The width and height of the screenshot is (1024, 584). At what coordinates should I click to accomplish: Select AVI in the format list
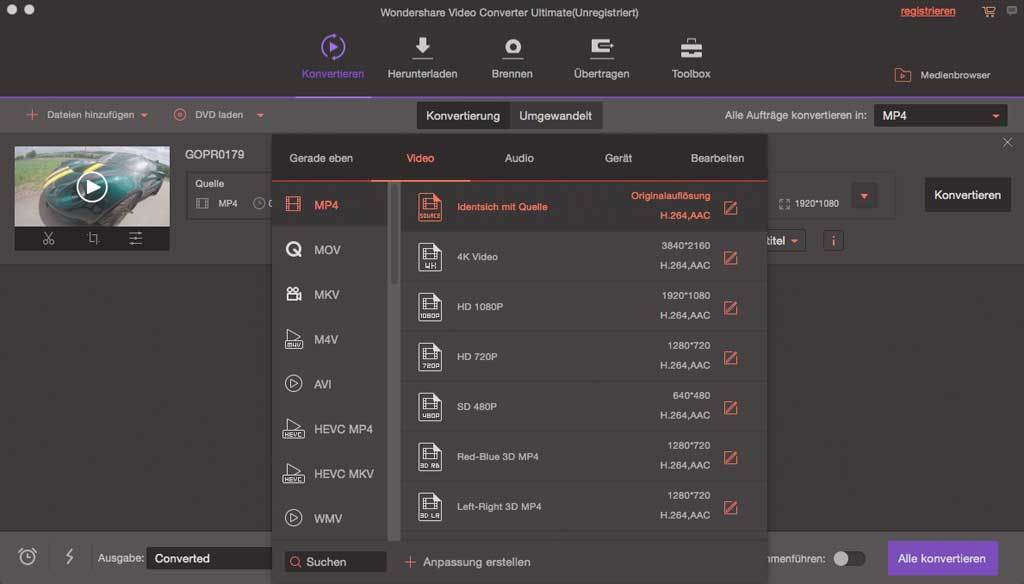click(330, 384)
